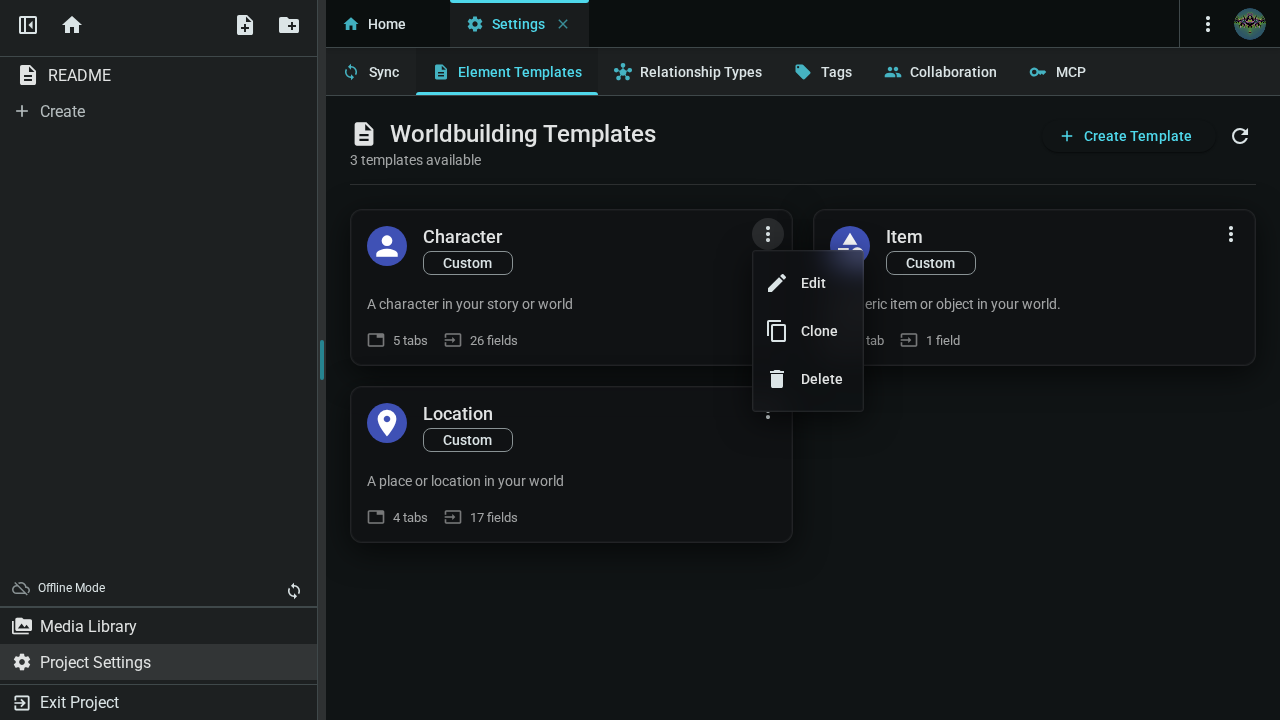The width and height of the screenshot is (1280, 720).
Task: Click the add project icon in top bar
Action: tap(288, 25)
